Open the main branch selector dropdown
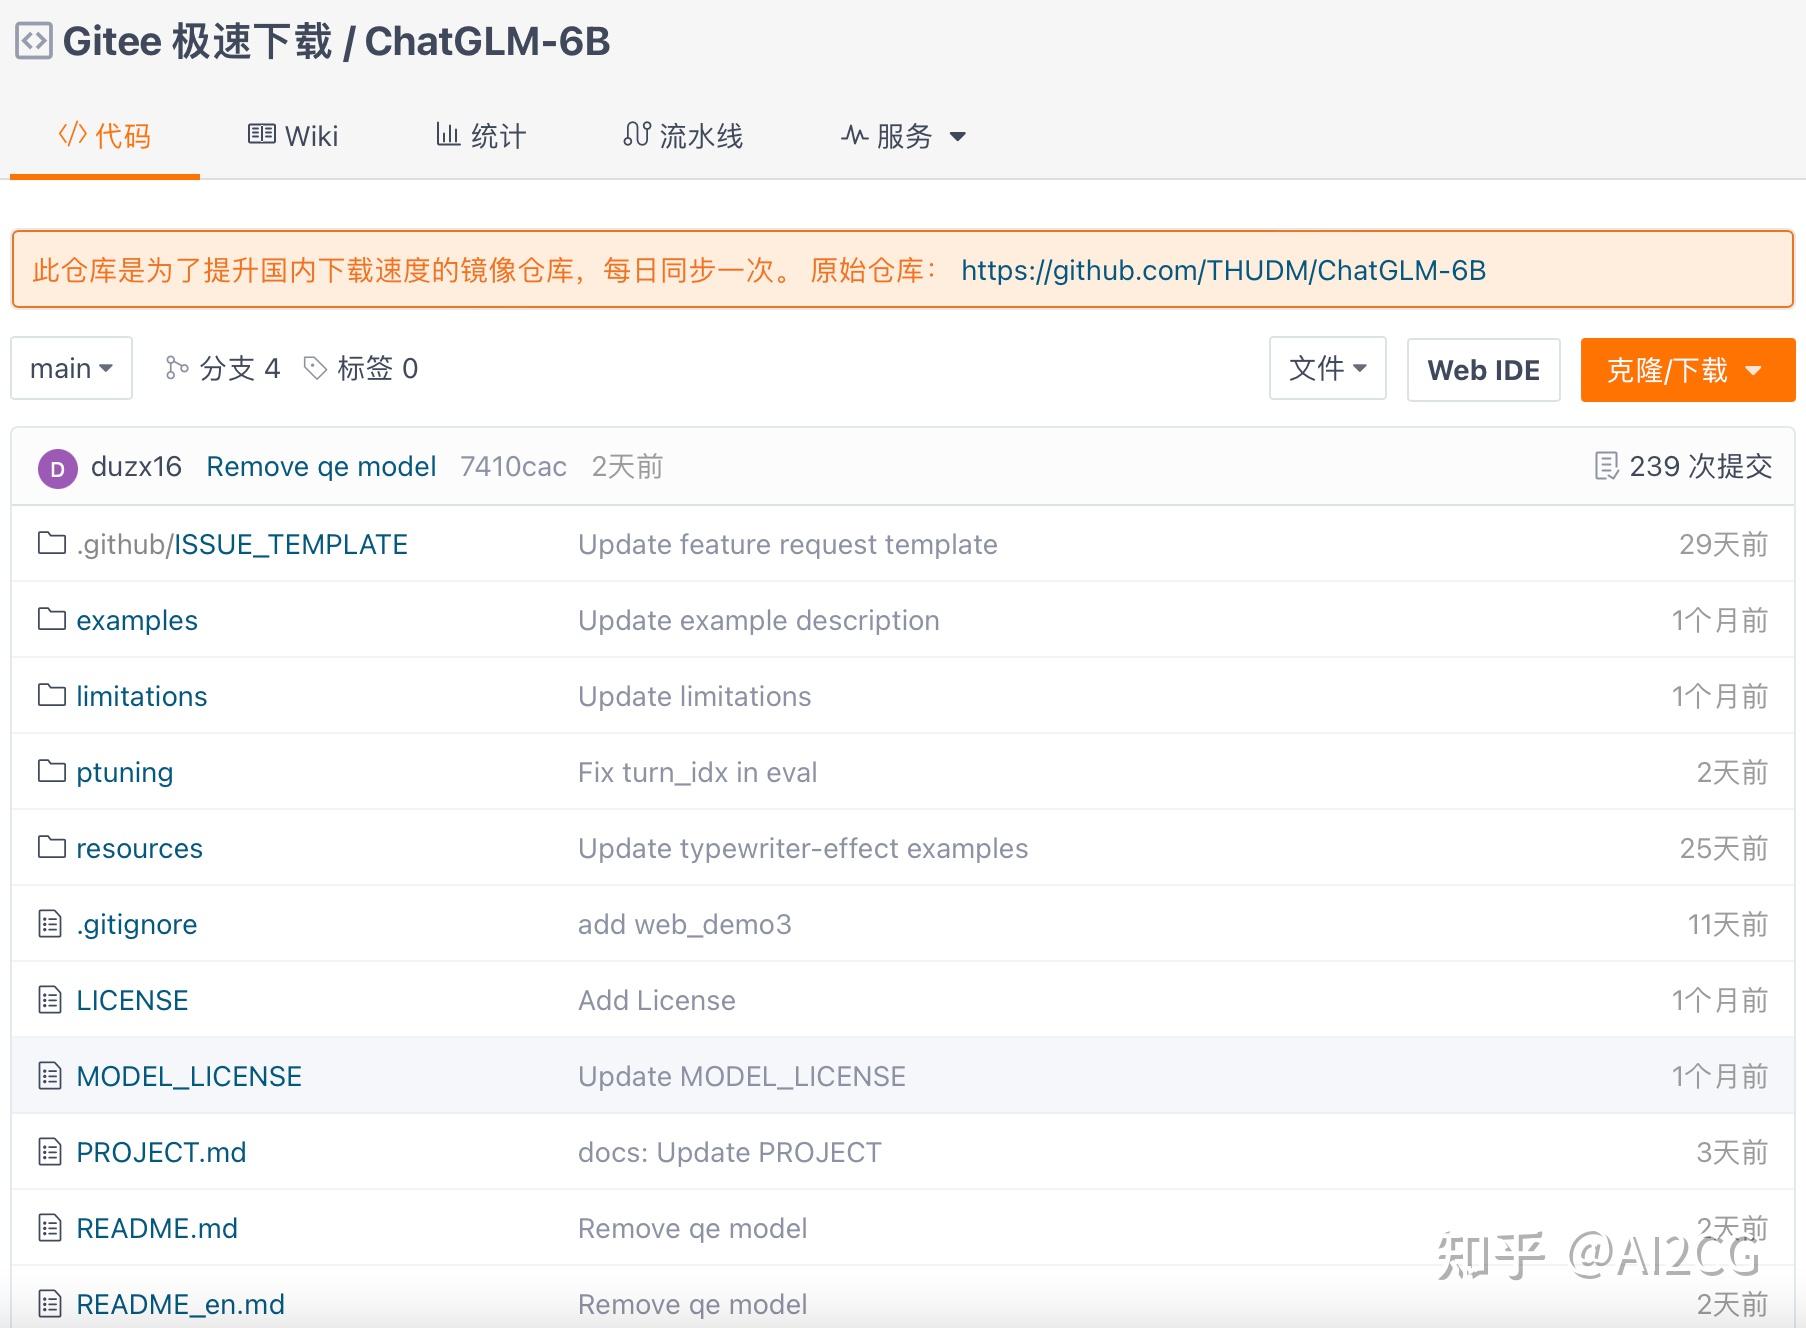Image resolution: width=1806 pixels, height=1328 pixels. (70, 368)
